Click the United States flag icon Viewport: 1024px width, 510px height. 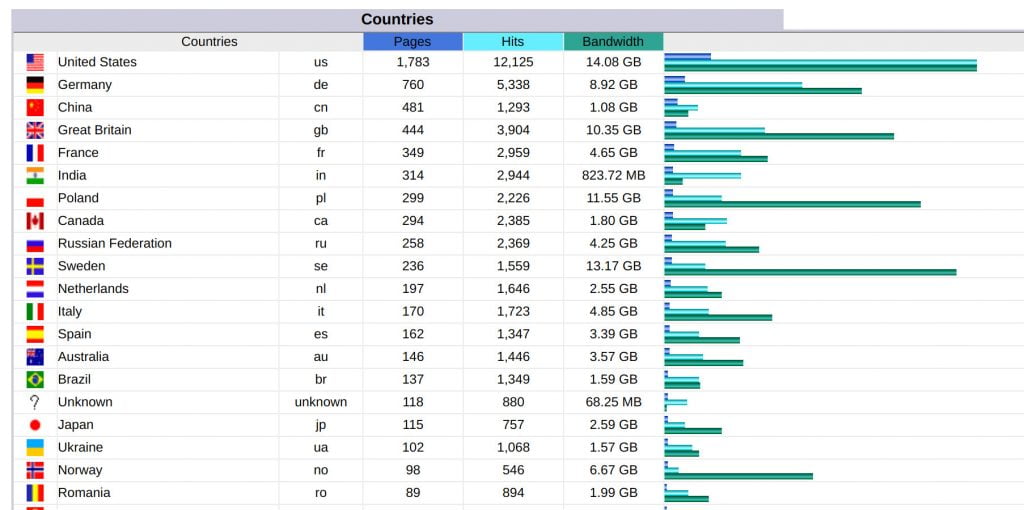35,62
